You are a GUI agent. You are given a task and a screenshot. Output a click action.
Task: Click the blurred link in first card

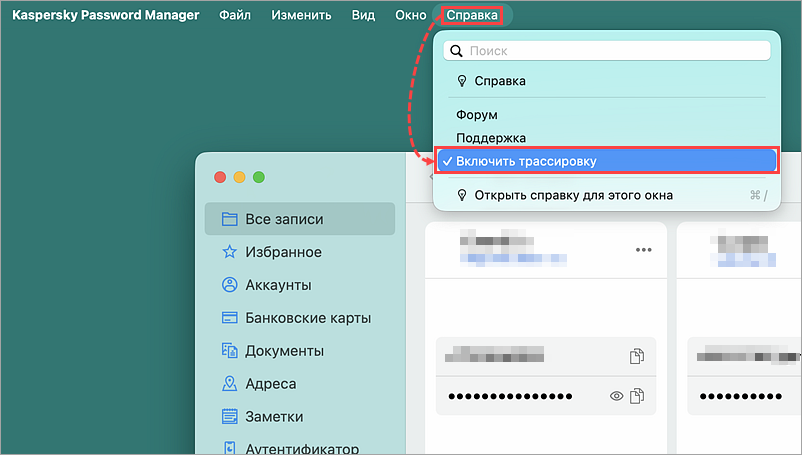513,259
